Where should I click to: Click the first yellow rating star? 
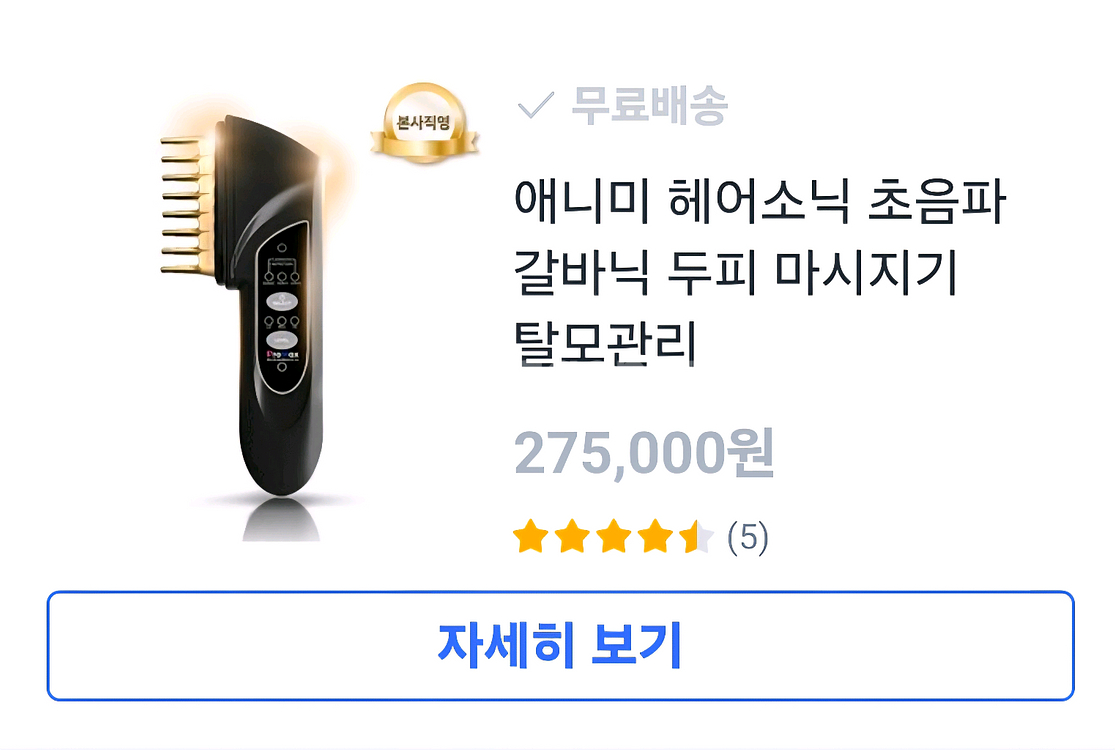(x=530, y=537)
